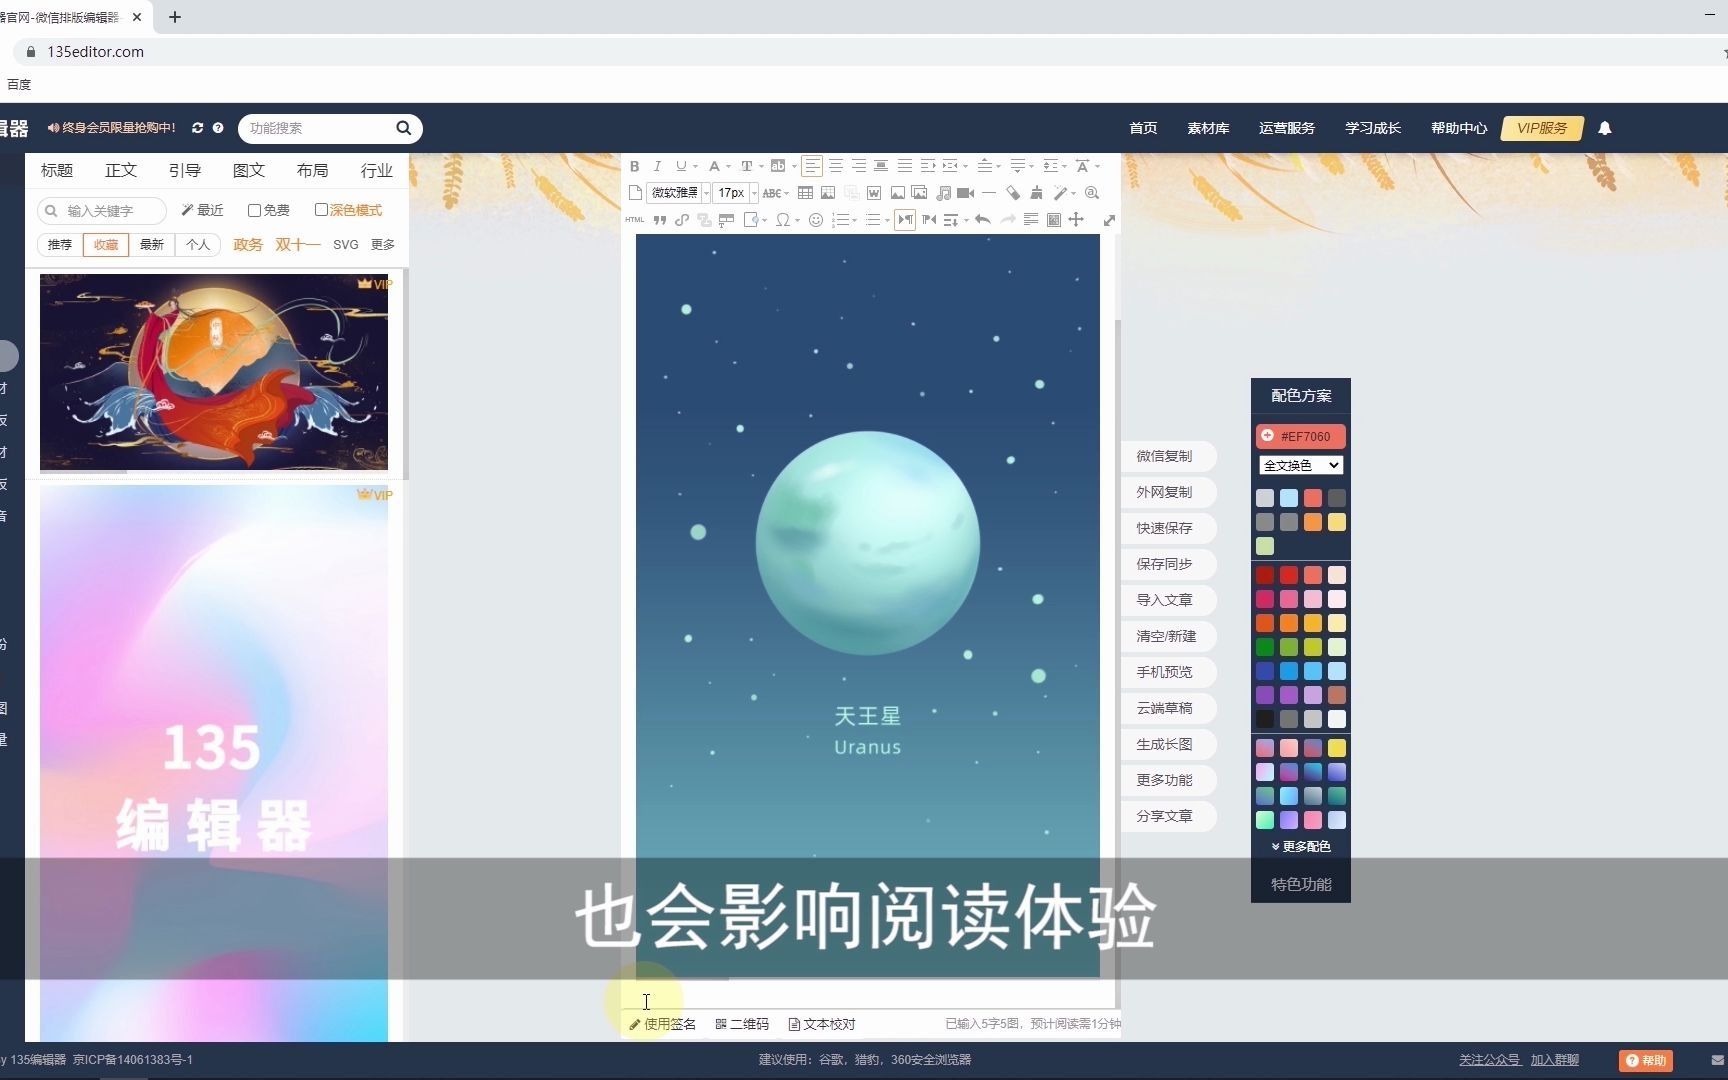Select the black color swatch
1728x1080 pixels.
tap(1265, 719)
